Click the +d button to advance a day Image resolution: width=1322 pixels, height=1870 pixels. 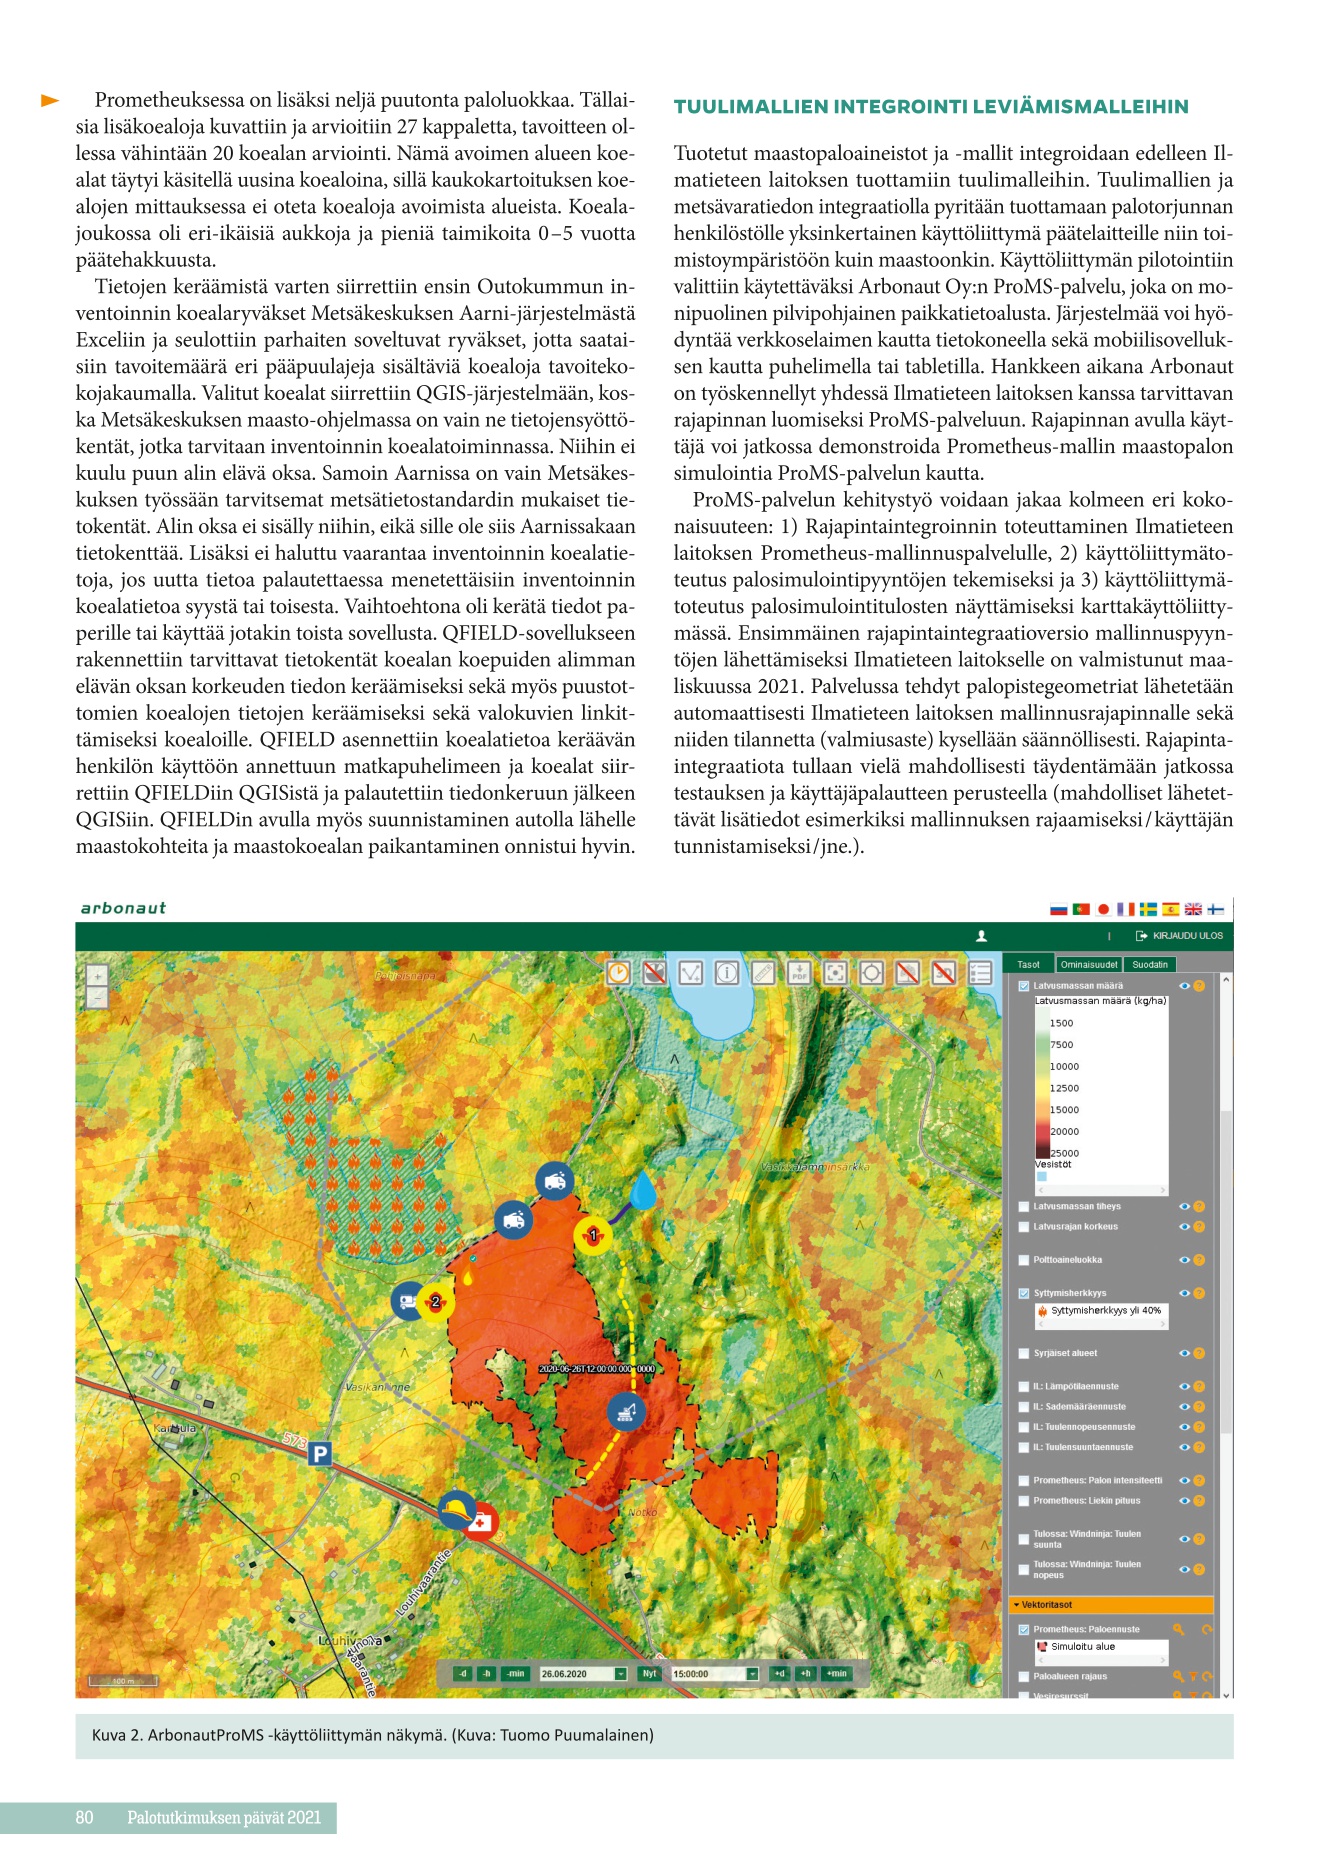(779, 1674)
